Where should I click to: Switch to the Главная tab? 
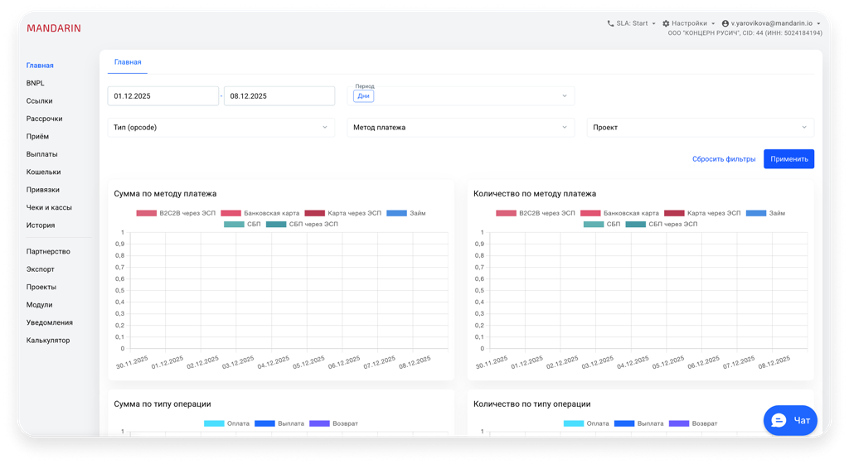[127, 62]
